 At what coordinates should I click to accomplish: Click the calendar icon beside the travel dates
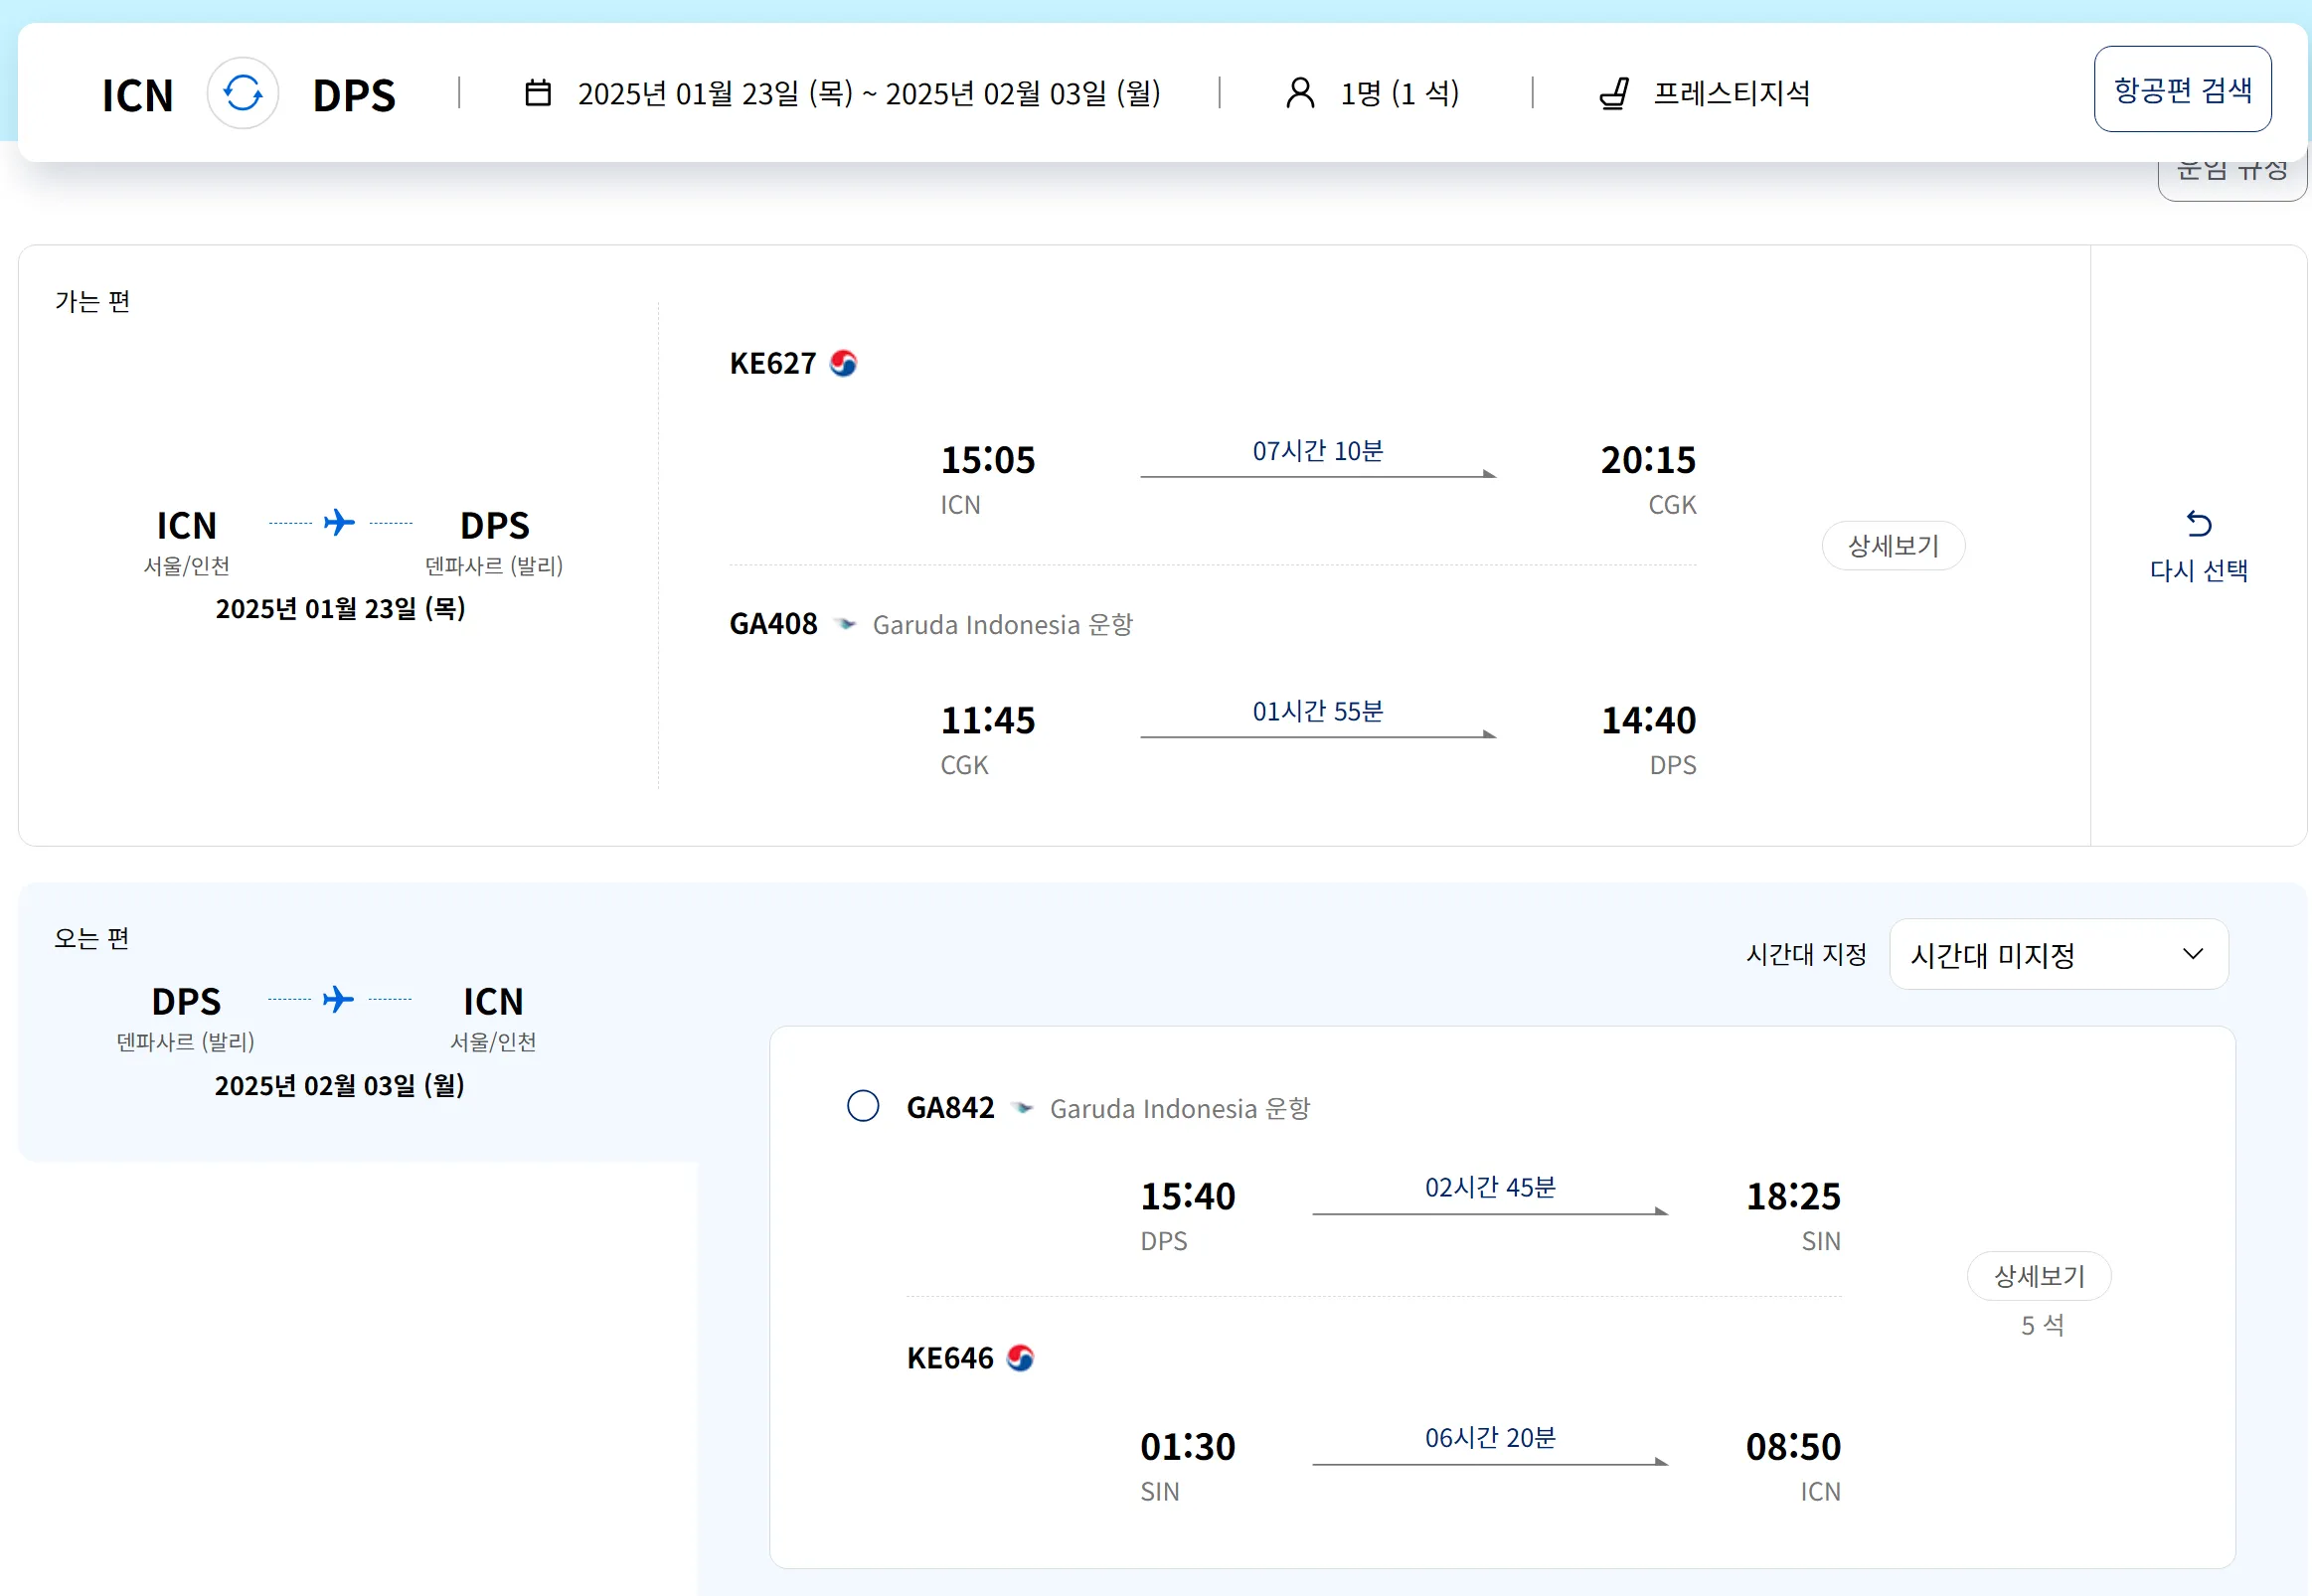[538, 93]
